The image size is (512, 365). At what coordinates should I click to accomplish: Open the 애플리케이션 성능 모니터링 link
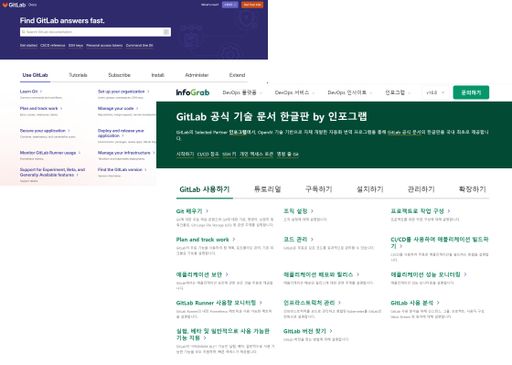coord(428,274)
